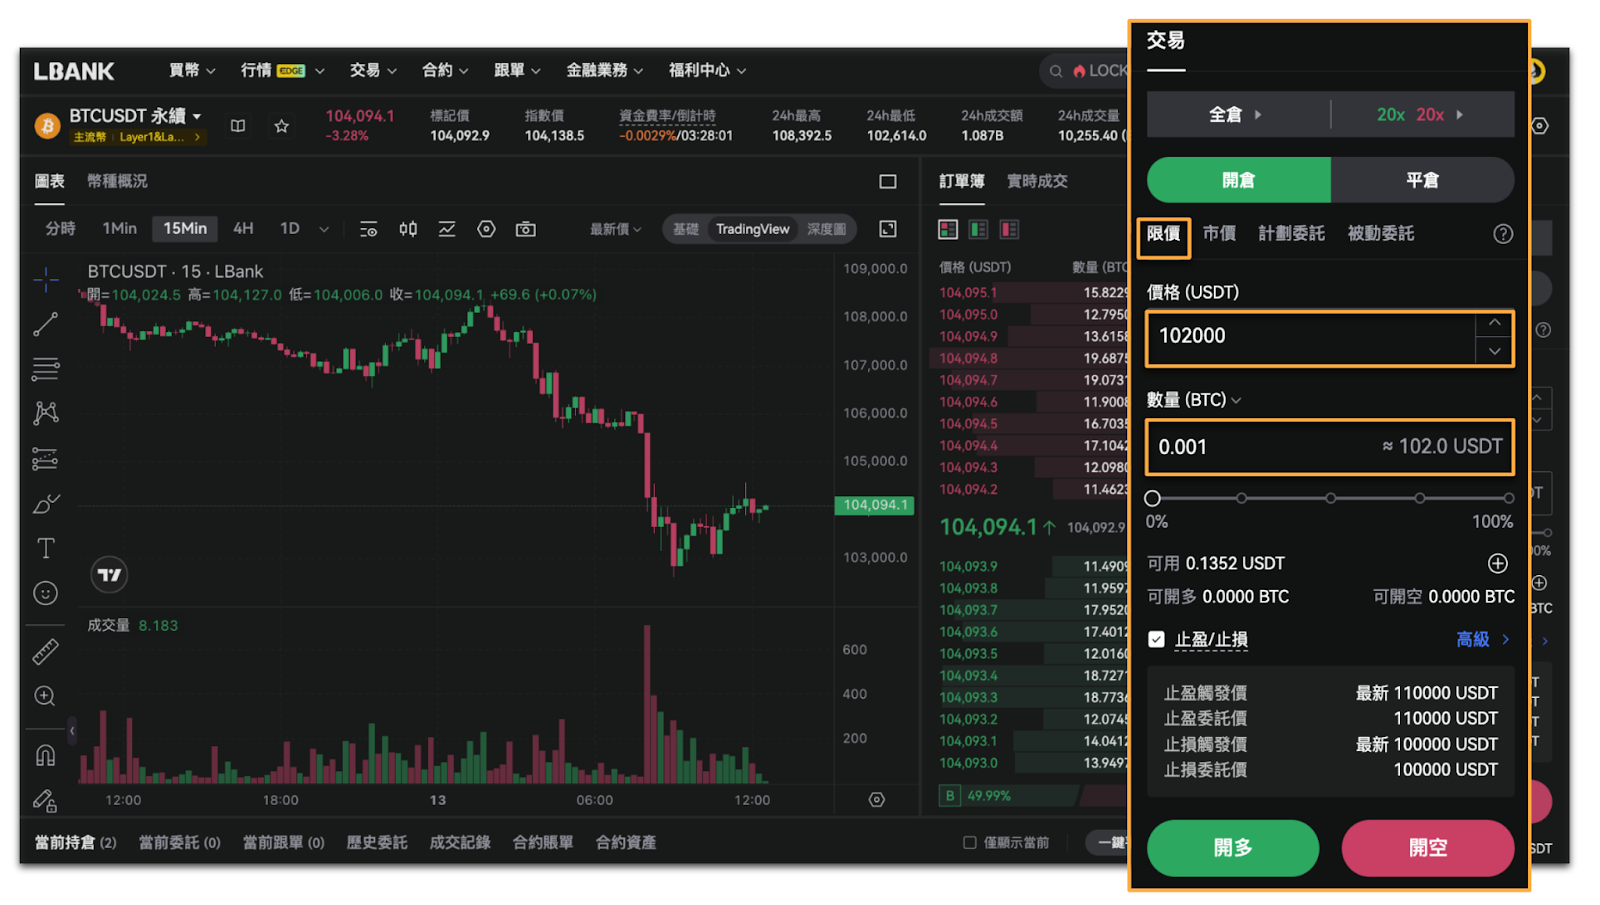This screenshot has width=1600, height=905.
Task: Add BTCUSDT to favorites star
Action: click(x=282, y=126)
